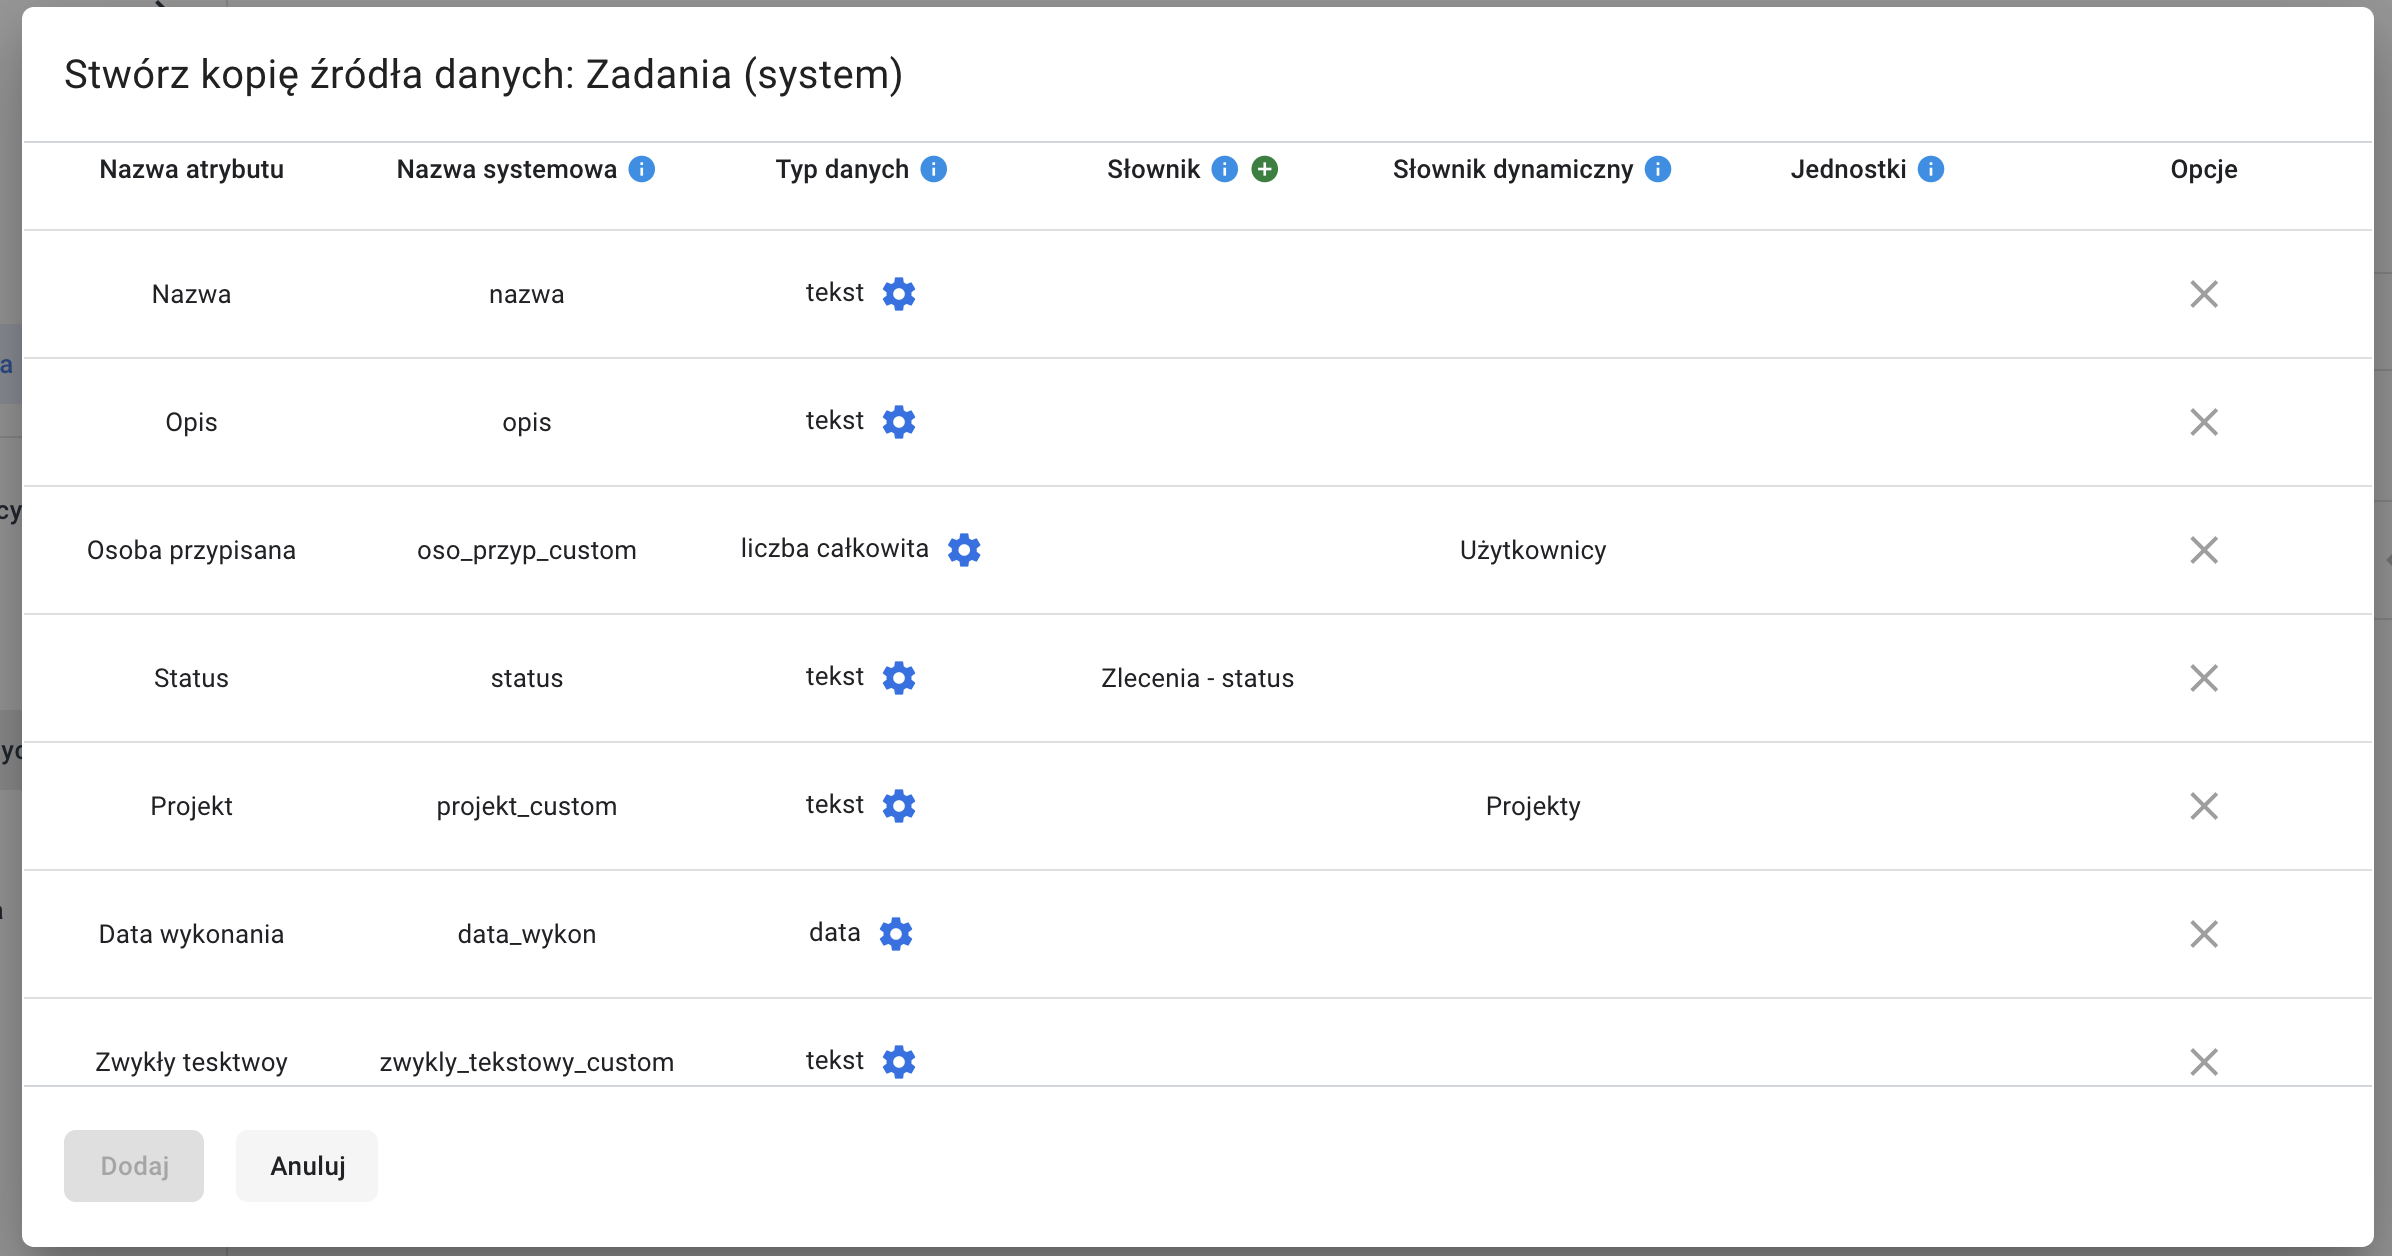Click the info icon beside Typ danych
Image resolution: width=2392 pixels, height=1256 pixels.
tap(934, 170)
